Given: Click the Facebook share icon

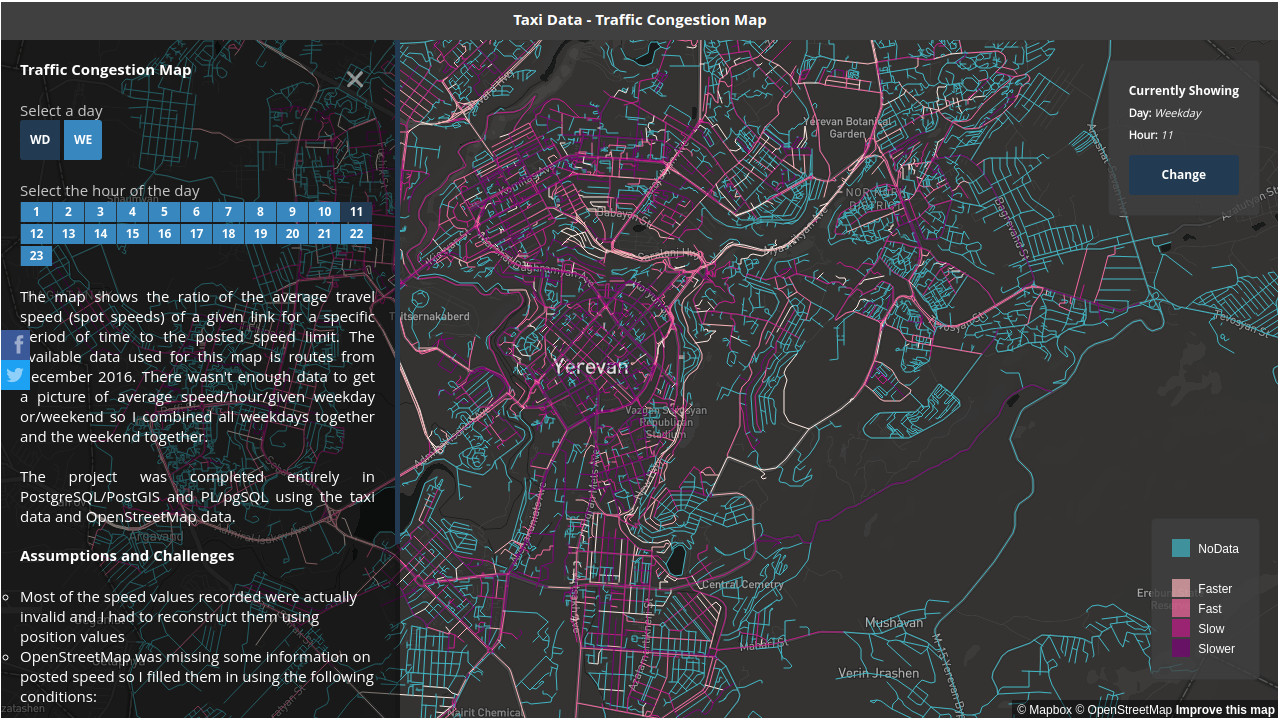Looking at the screenshot, I should 15,345.
